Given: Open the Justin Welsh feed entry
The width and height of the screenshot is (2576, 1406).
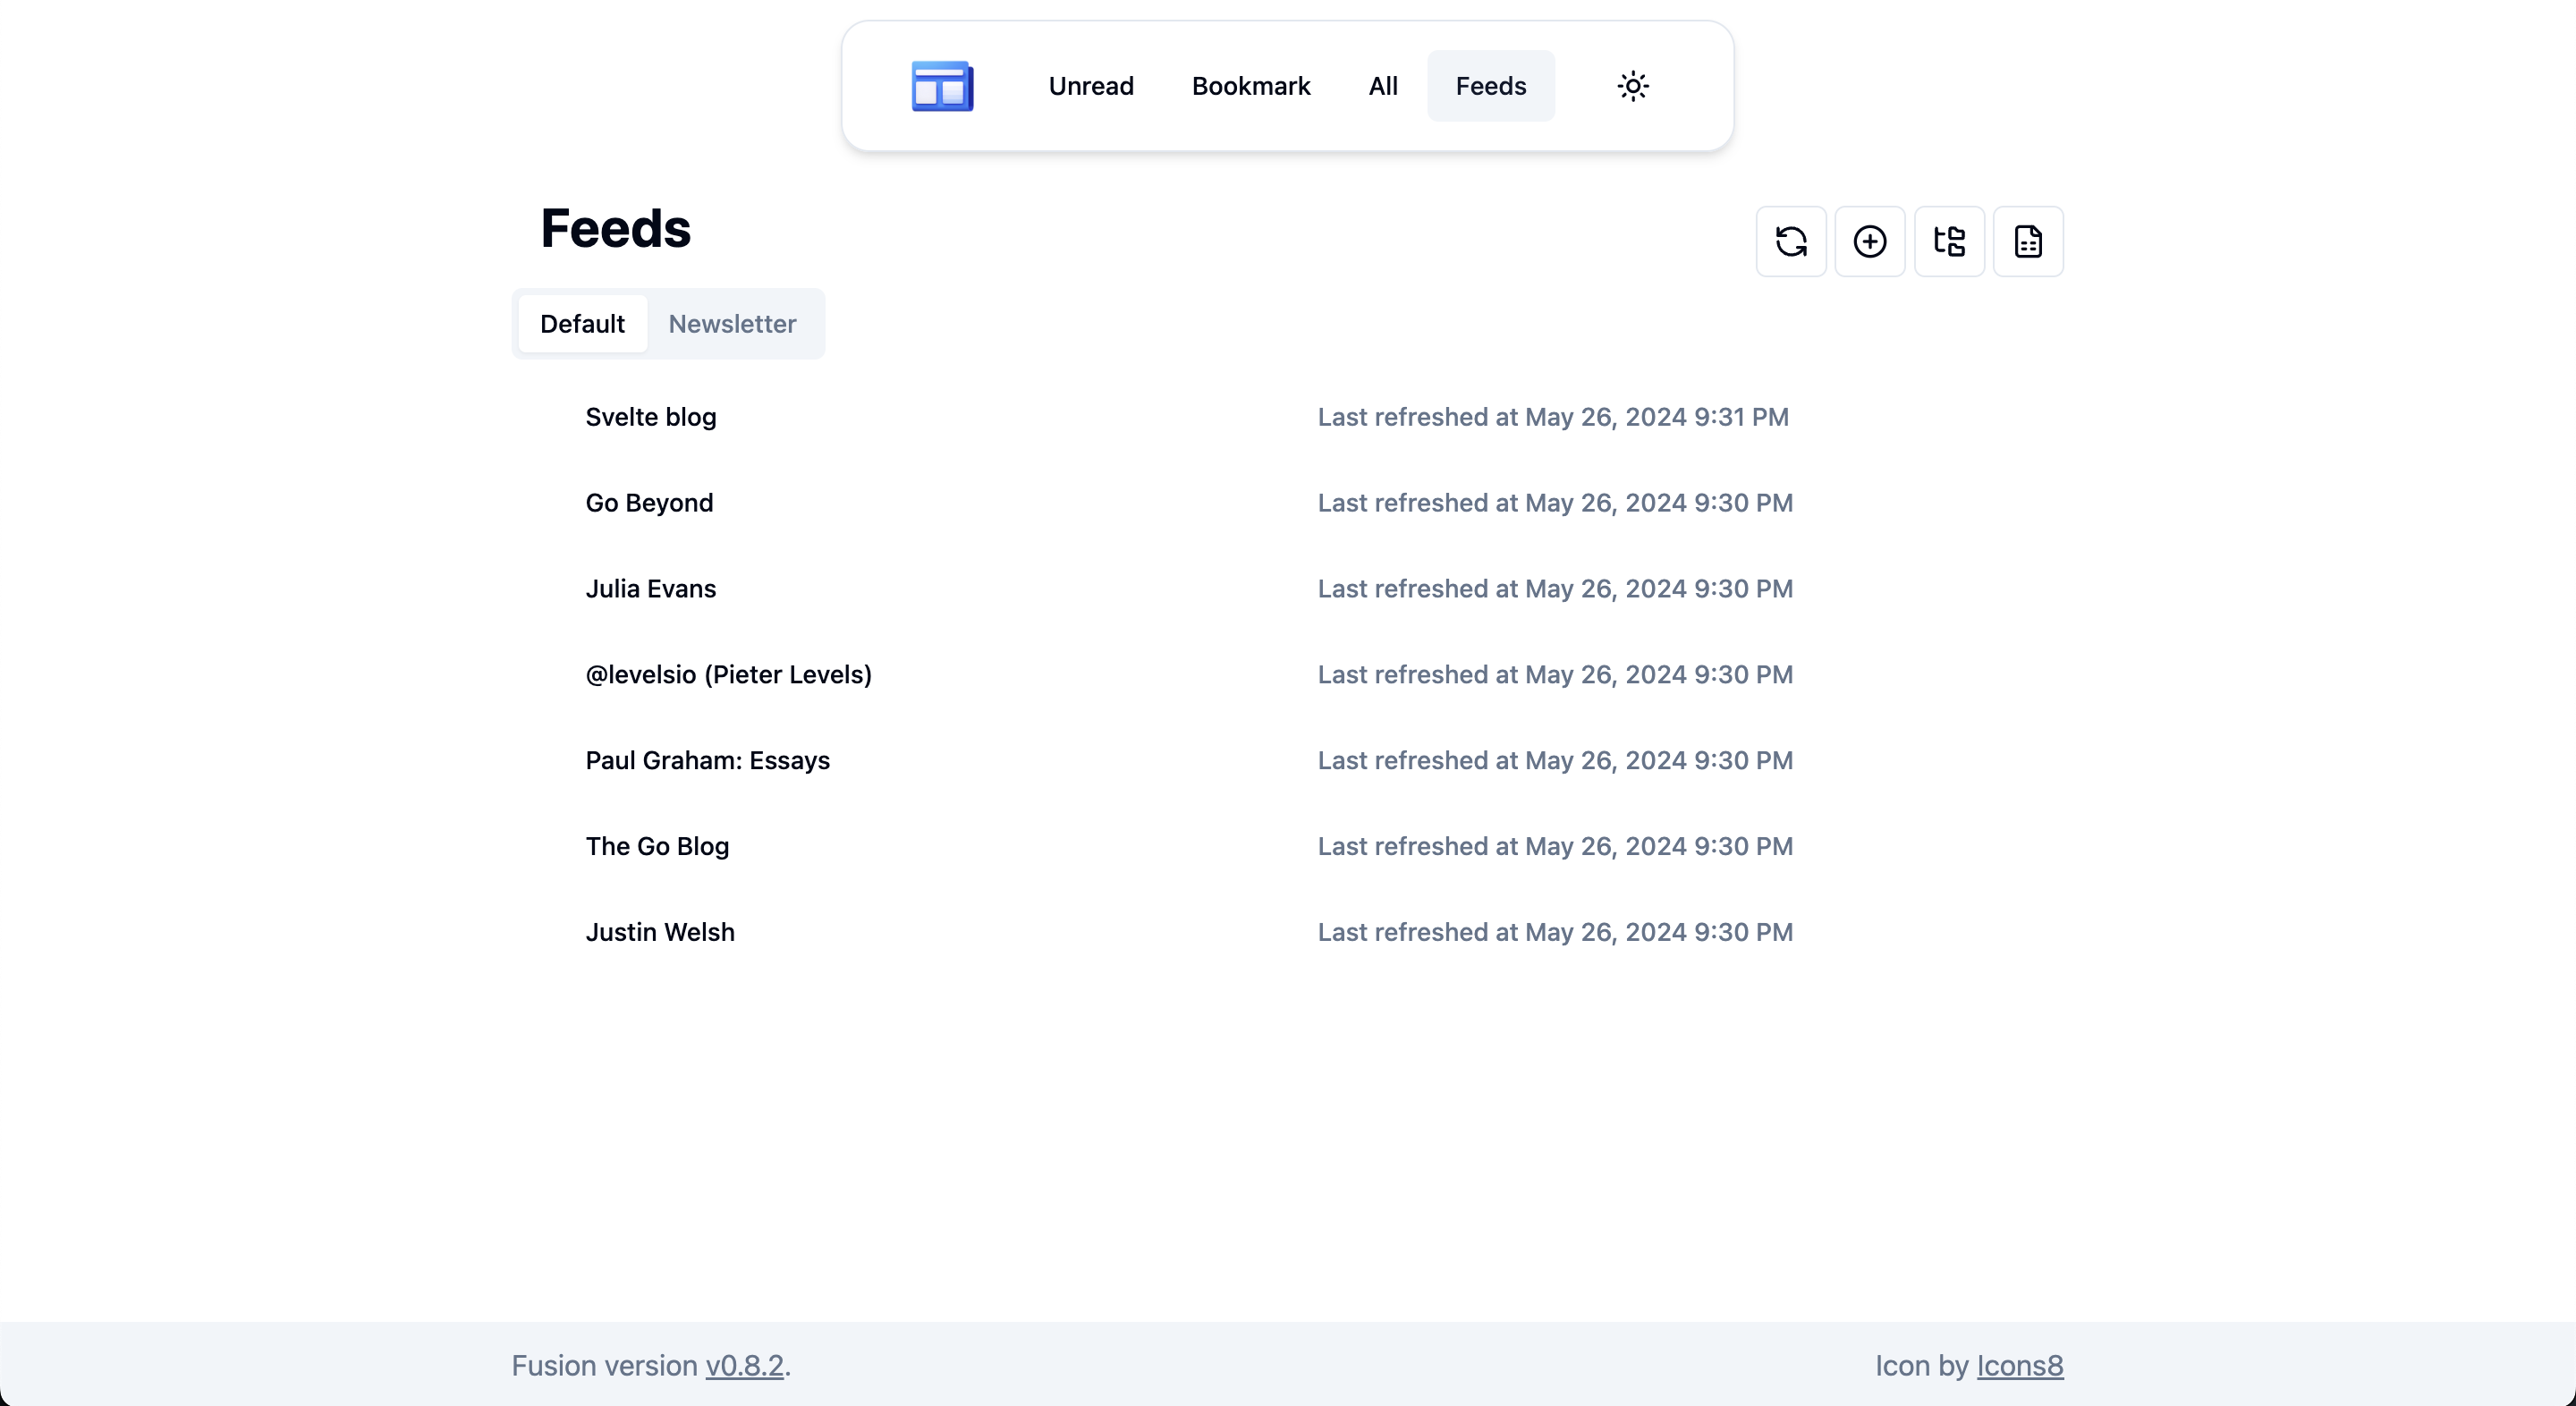Looking at the screenshot, I should pos(659,932).
